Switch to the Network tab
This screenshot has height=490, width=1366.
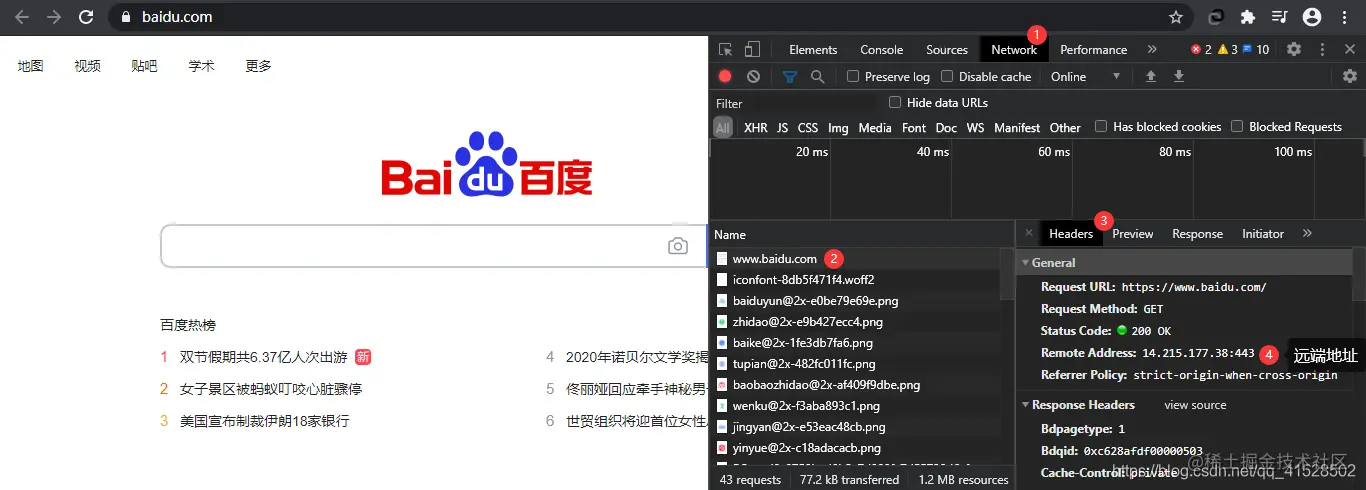click(x=1014, y=49)
